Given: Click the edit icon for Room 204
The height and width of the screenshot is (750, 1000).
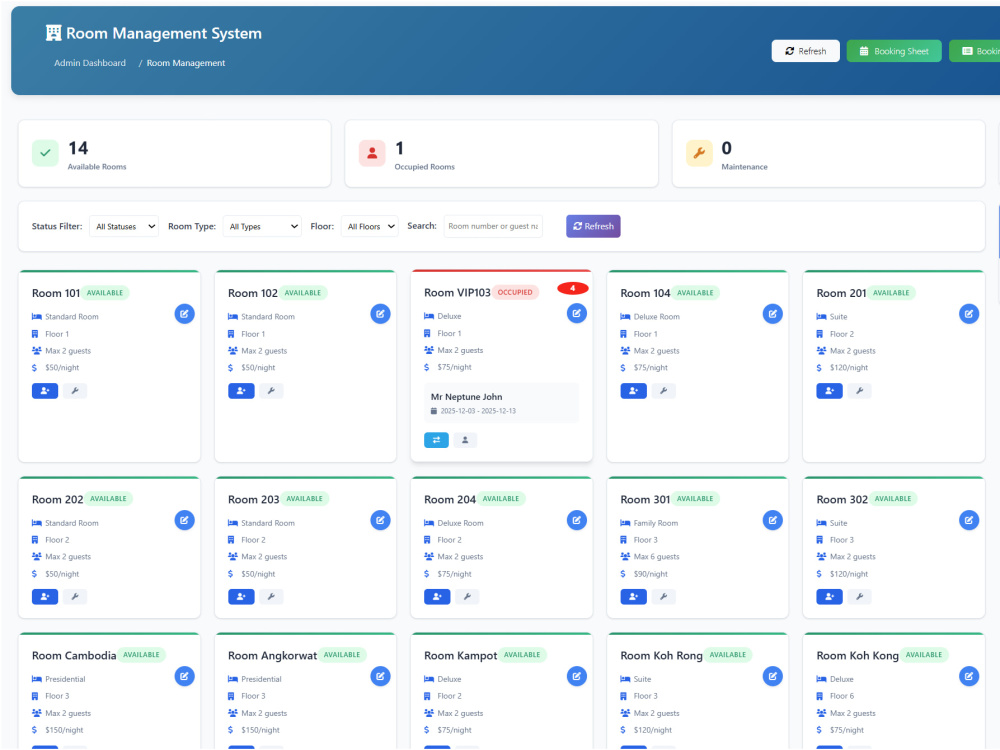Looking at the screenshot, I should [577, 520].
